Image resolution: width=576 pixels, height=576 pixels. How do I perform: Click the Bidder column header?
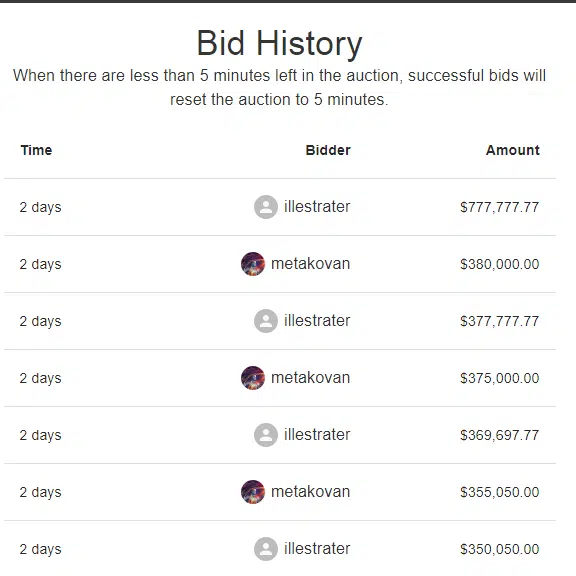(x=328, y=150)
